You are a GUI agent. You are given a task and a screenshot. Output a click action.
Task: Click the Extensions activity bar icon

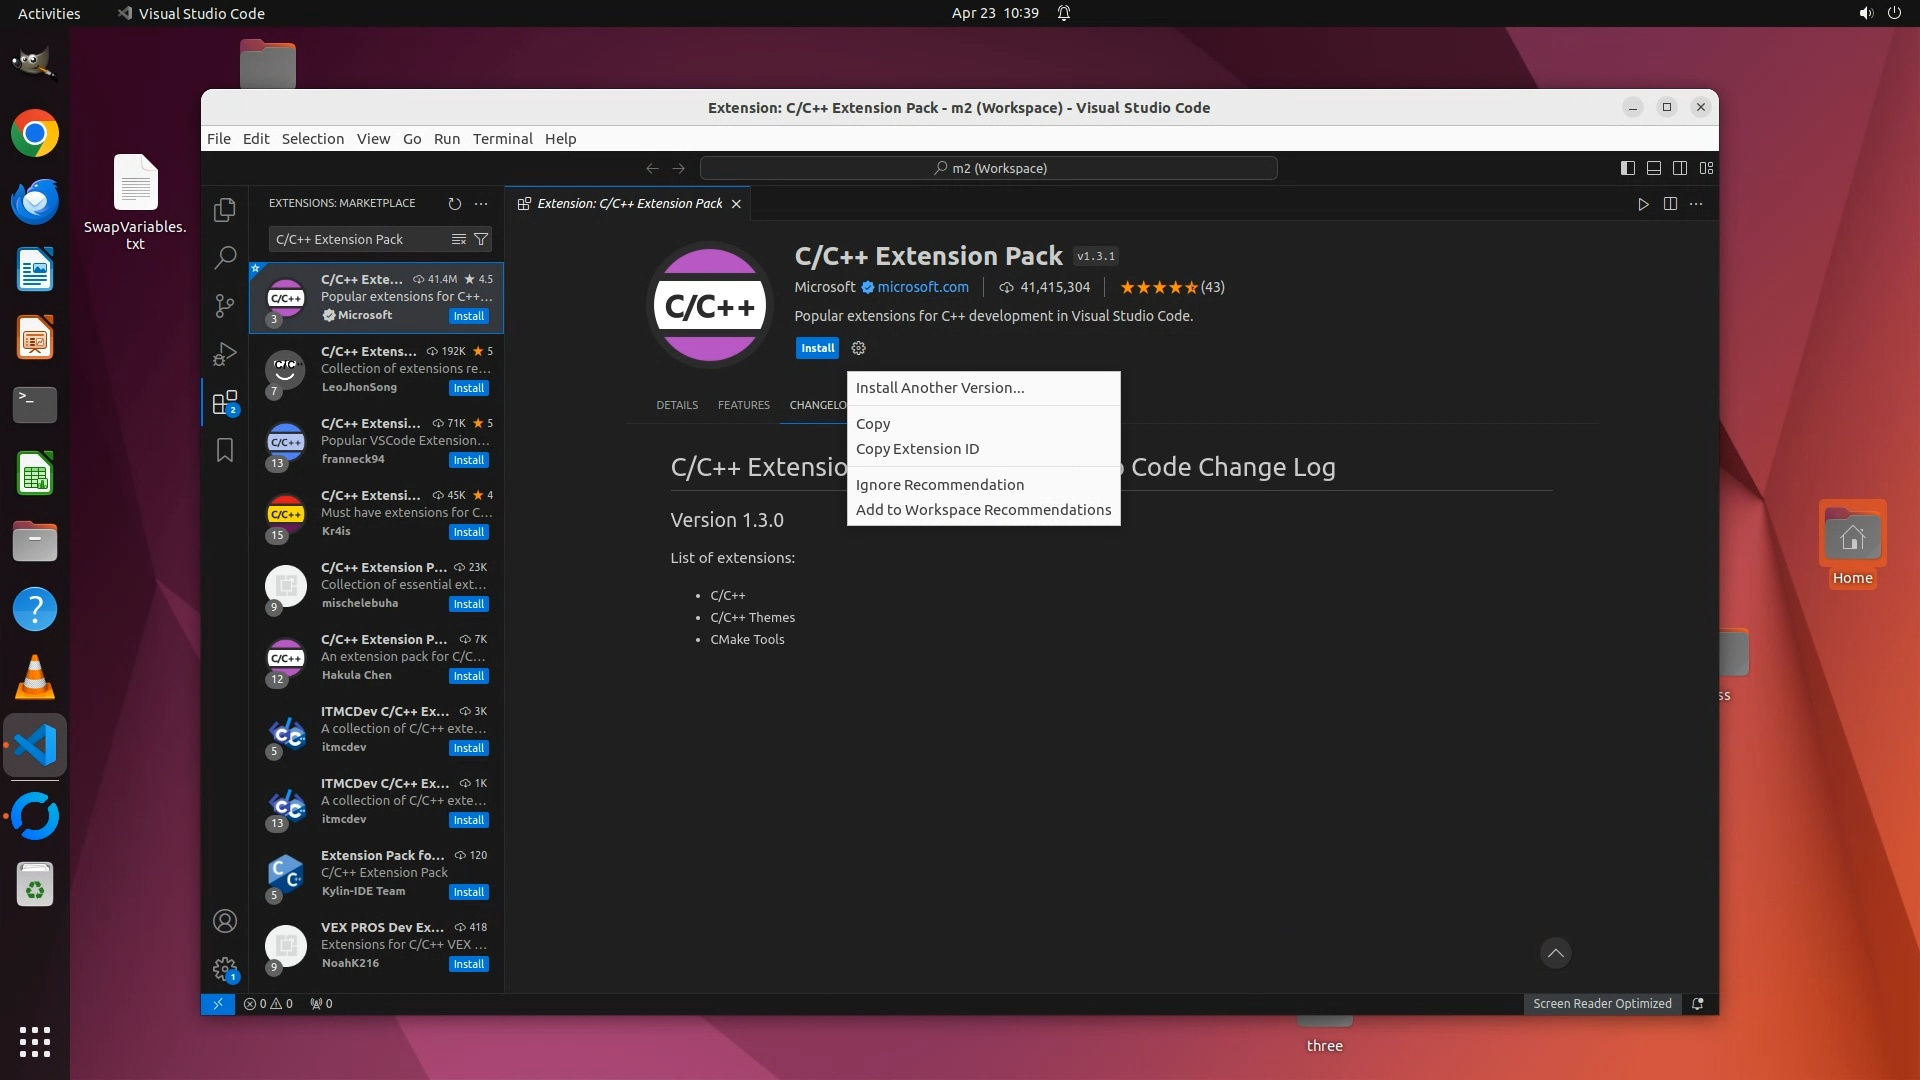point(225,403)
